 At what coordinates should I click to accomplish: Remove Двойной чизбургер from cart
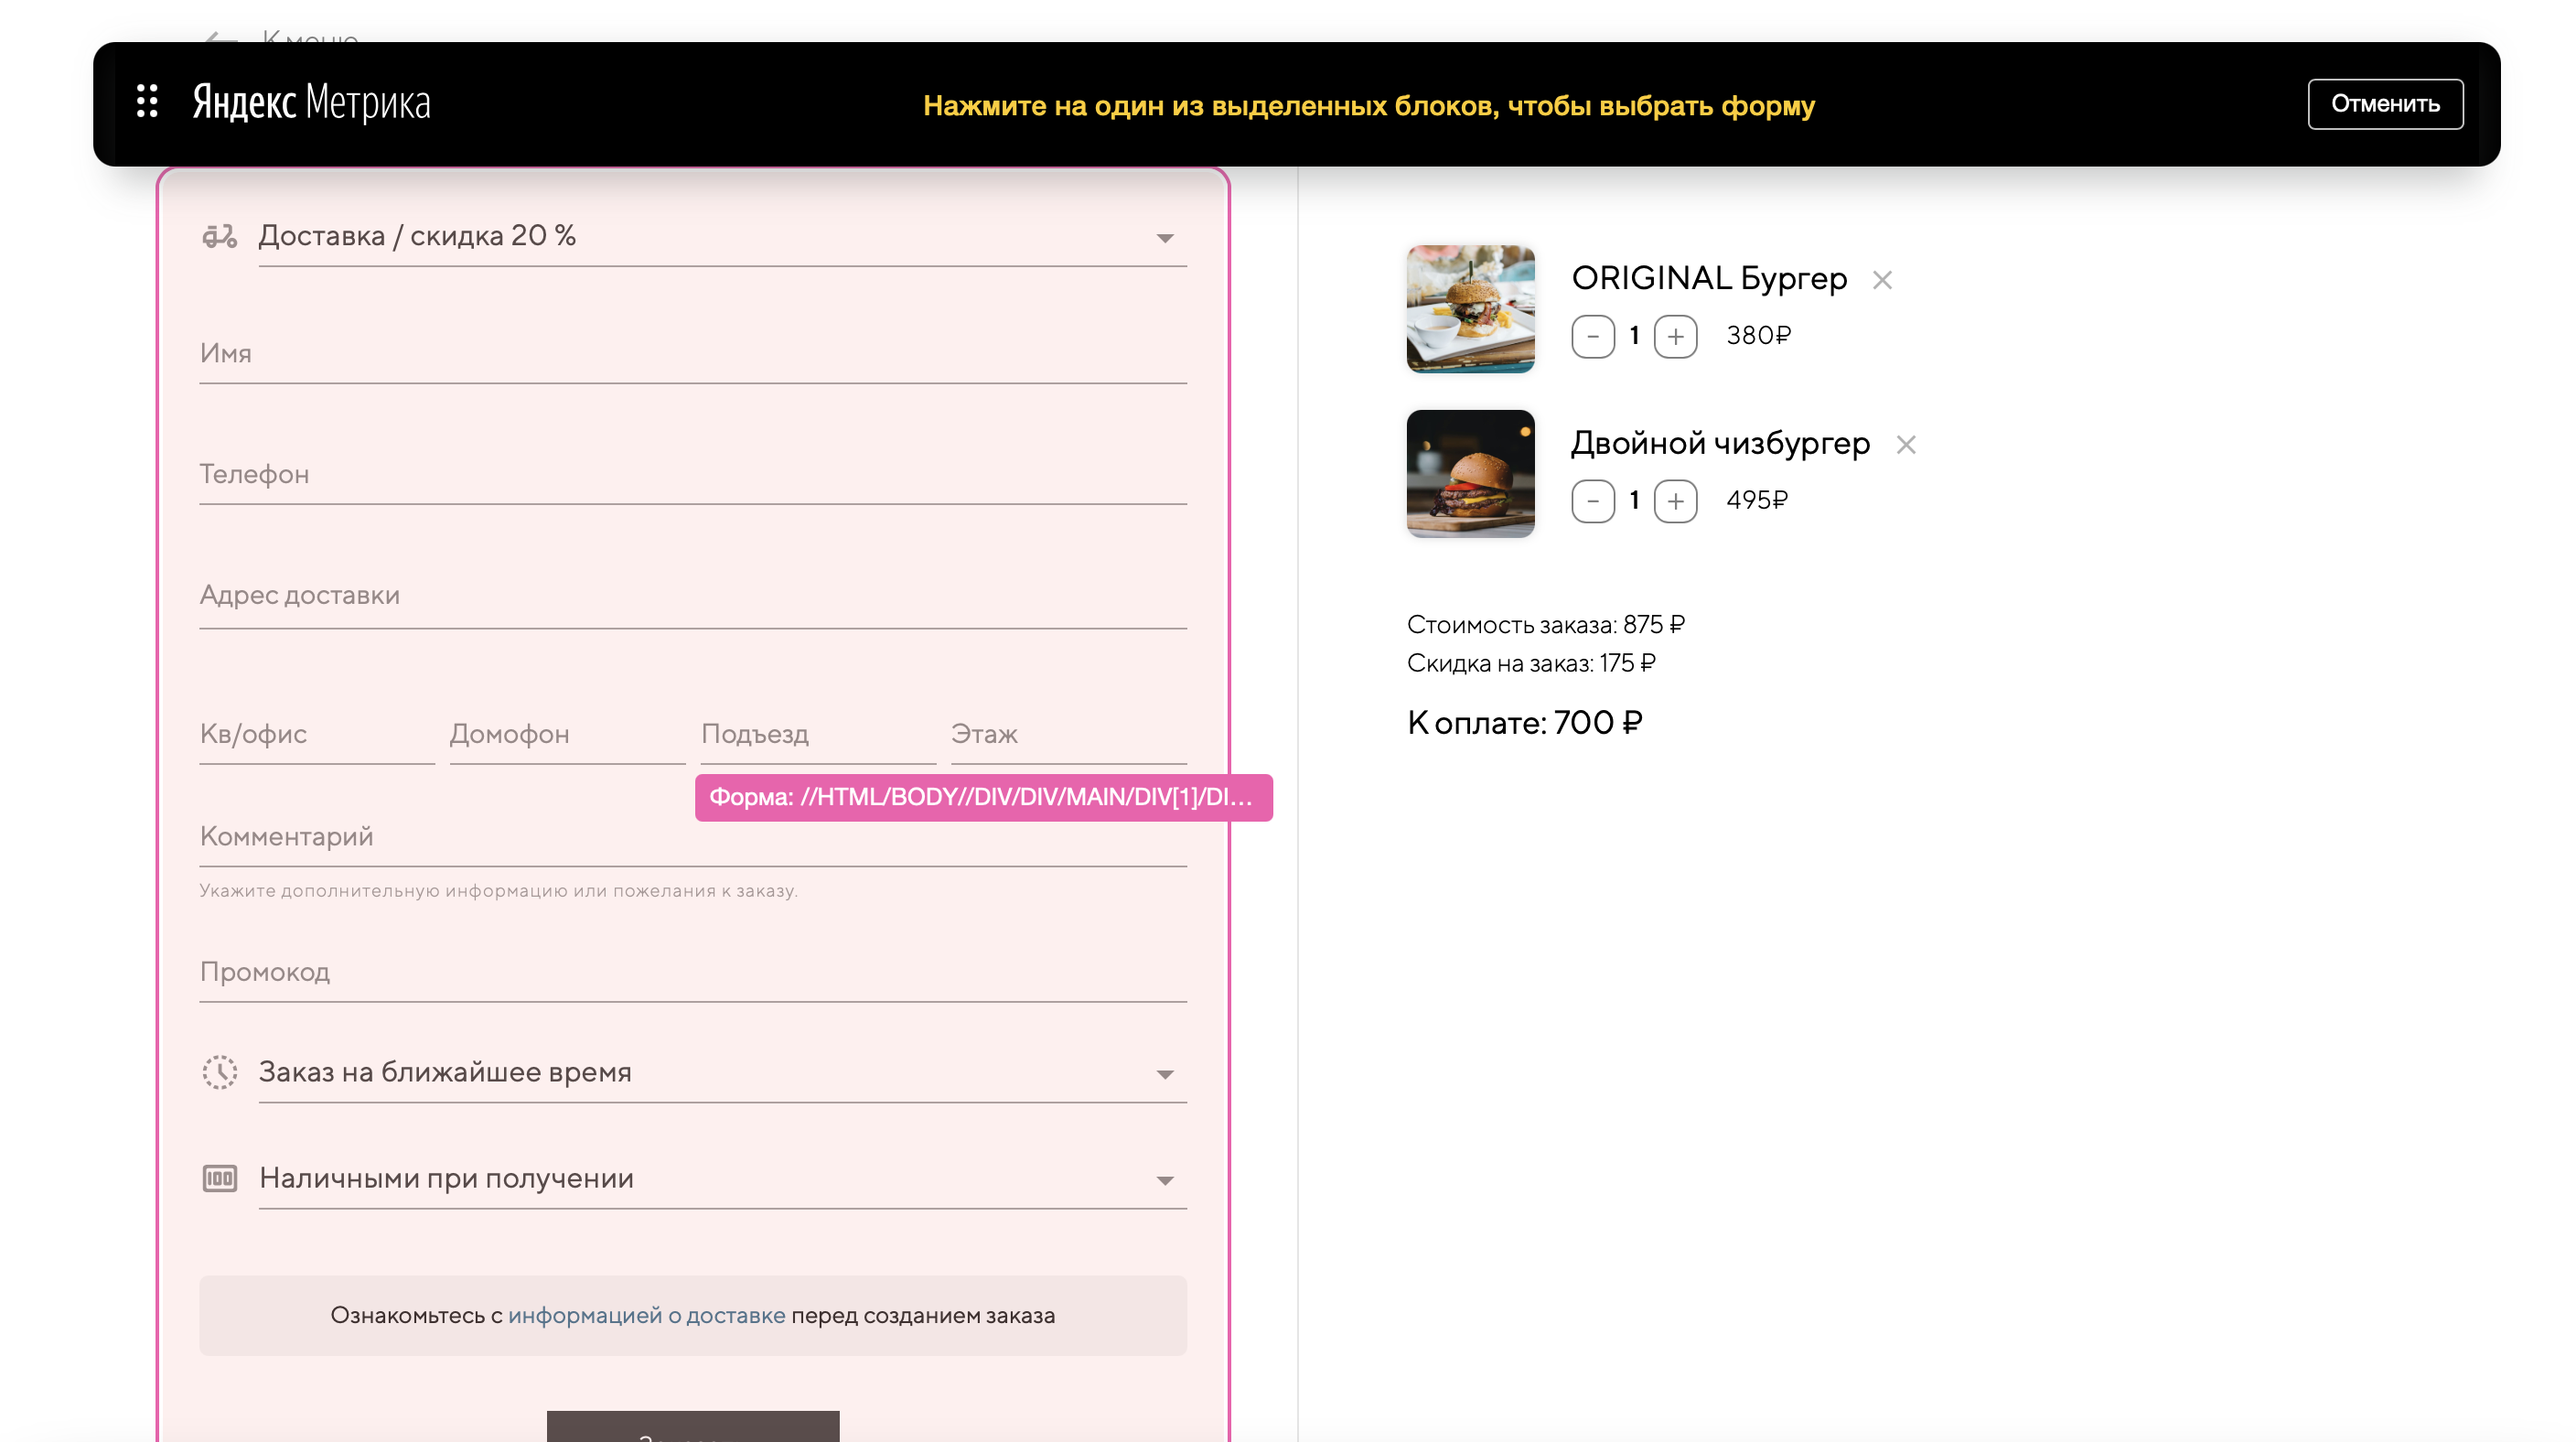click(x=1906, y=445)
